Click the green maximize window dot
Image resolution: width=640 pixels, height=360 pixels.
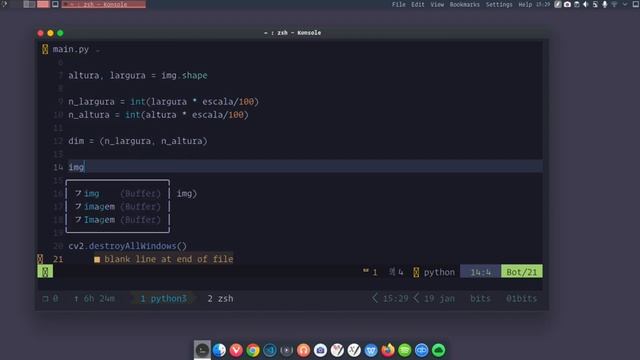[x=60, y=33]
